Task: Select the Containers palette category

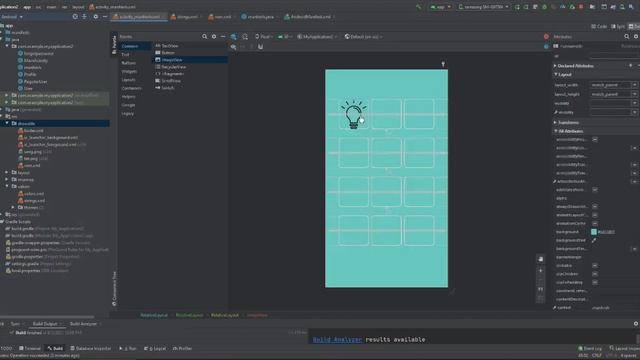Action: pyautogui.click(x=131, y=88)
